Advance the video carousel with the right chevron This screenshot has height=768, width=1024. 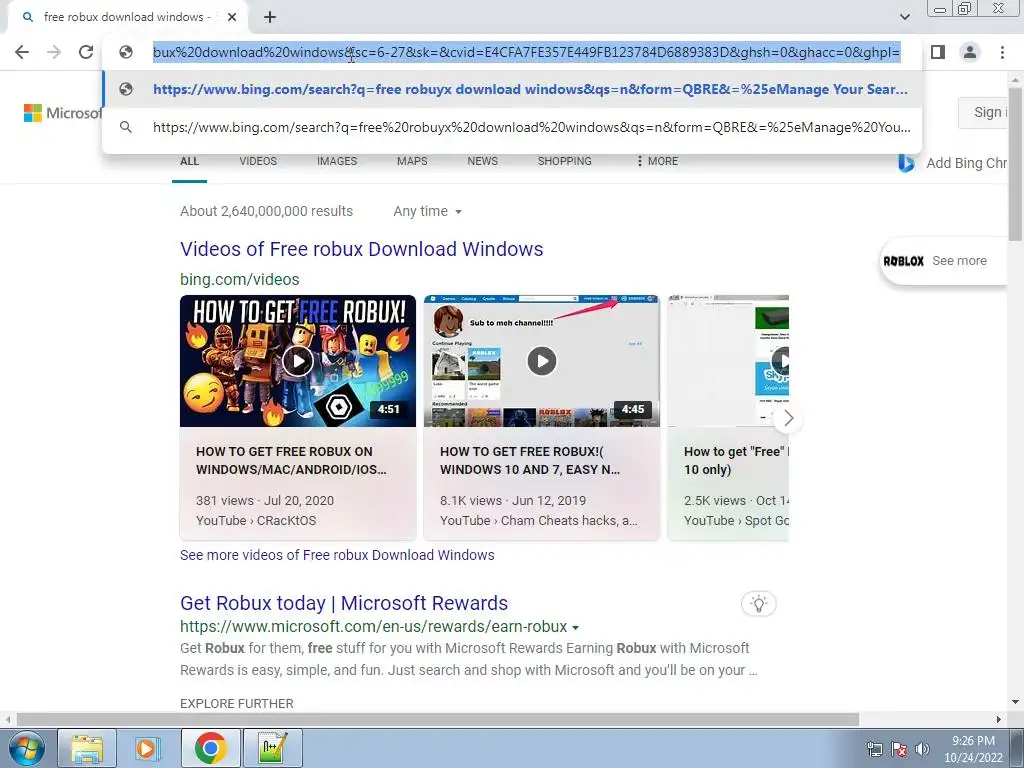788,418
